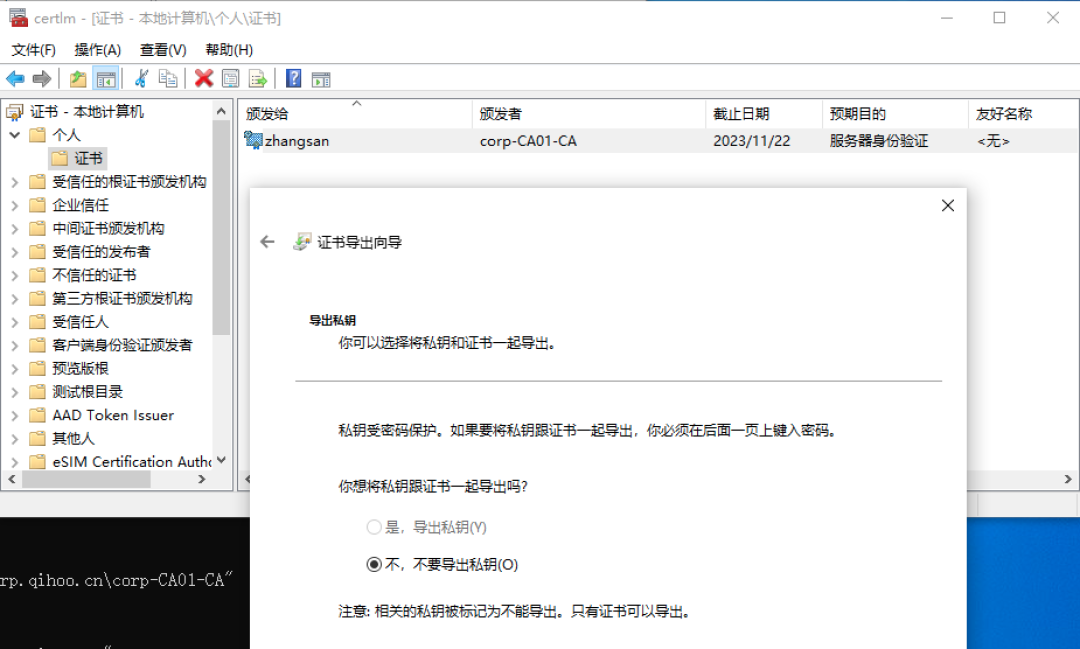The height and width of the screenshot is (649, 1080).
Task: Click the 证书 - 本地计算机 root node icon
Action: 14,112
